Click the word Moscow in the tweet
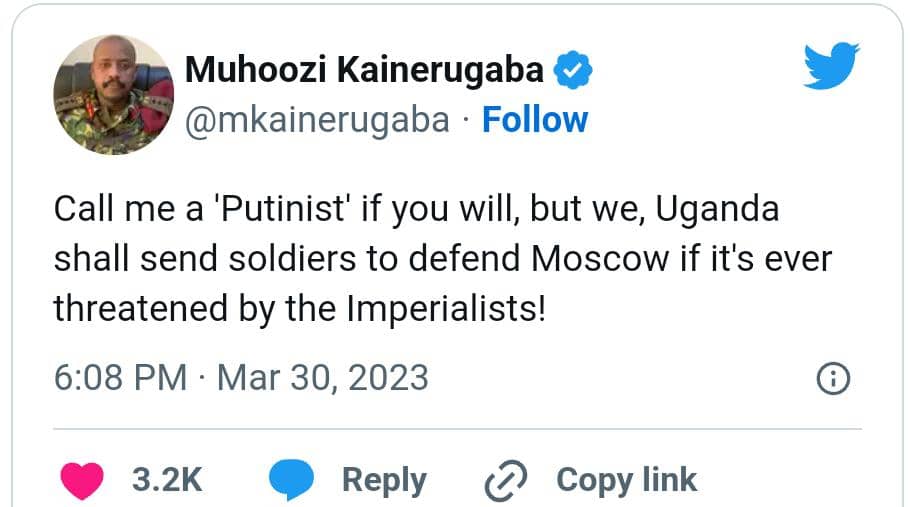The width and height of the screenshot is (910, 507). point(599,260)
